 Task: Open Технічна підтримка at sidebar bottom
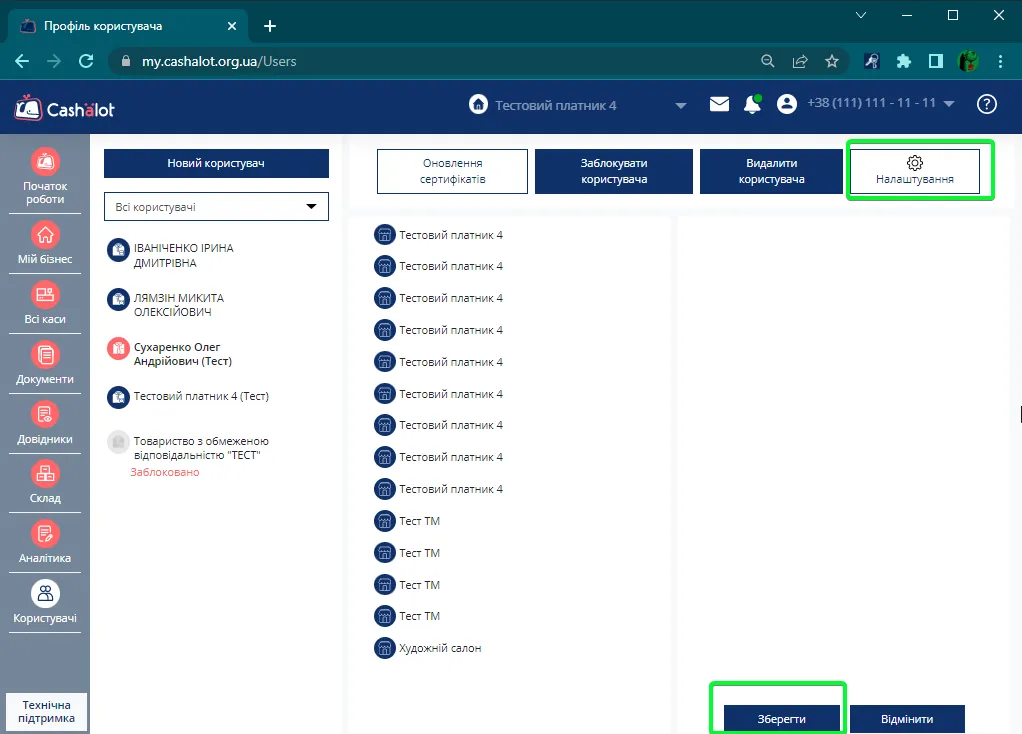coord(46,712)
